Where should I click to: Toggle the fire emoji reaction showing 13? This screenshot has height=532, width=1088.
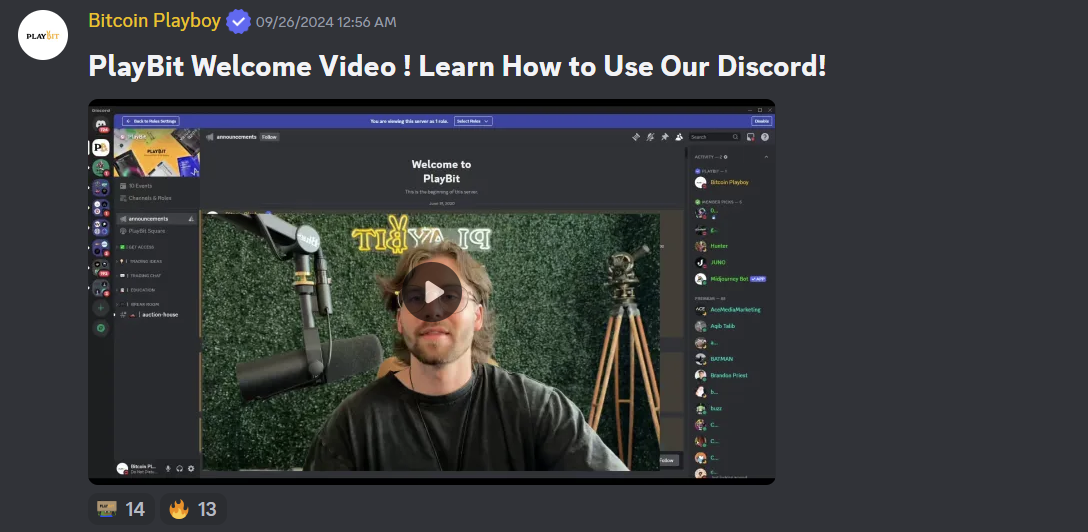pos(193,509)
